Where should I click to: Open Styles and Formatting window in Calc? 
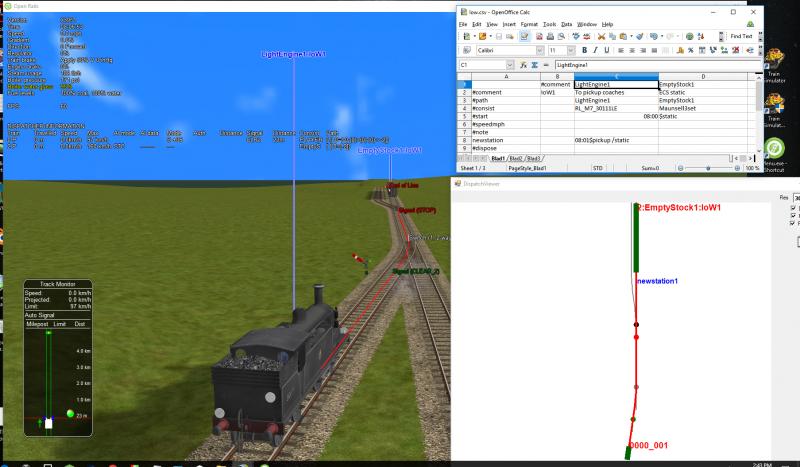466,50
